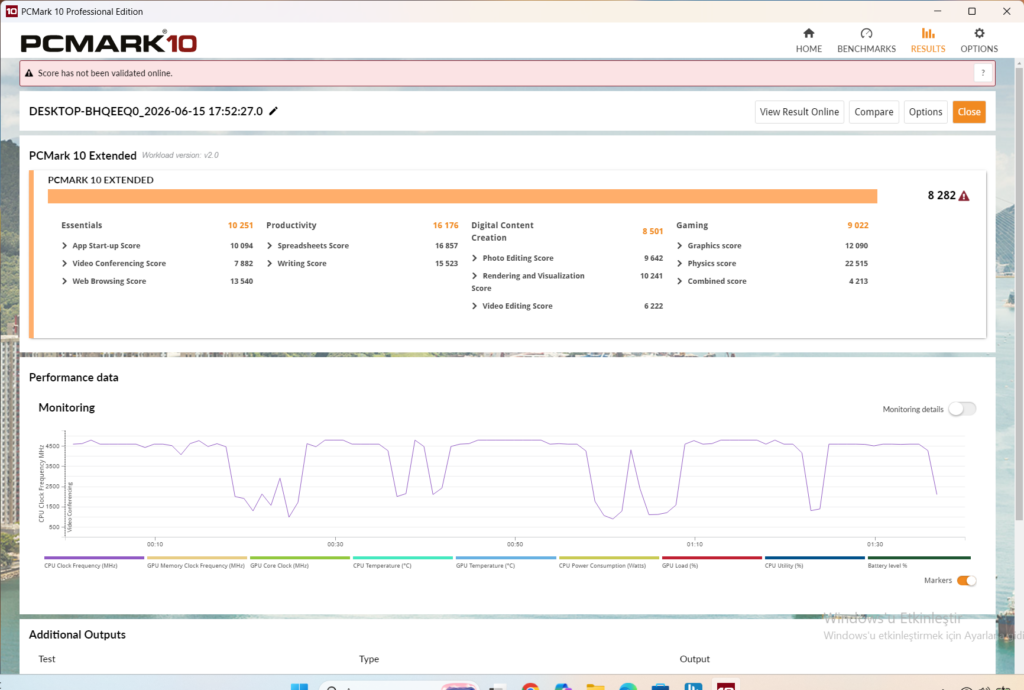
Task: Click the Output column header
Action: point(694,659)
